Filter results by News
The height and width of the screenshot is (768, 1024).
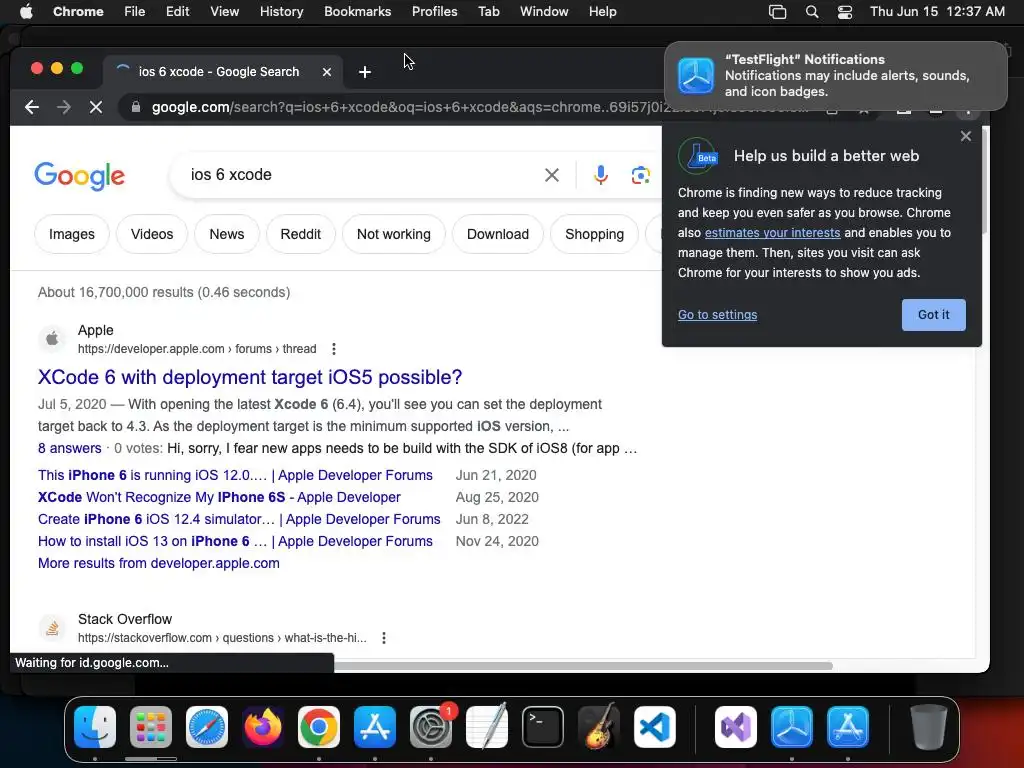click(x=227, y=234)
